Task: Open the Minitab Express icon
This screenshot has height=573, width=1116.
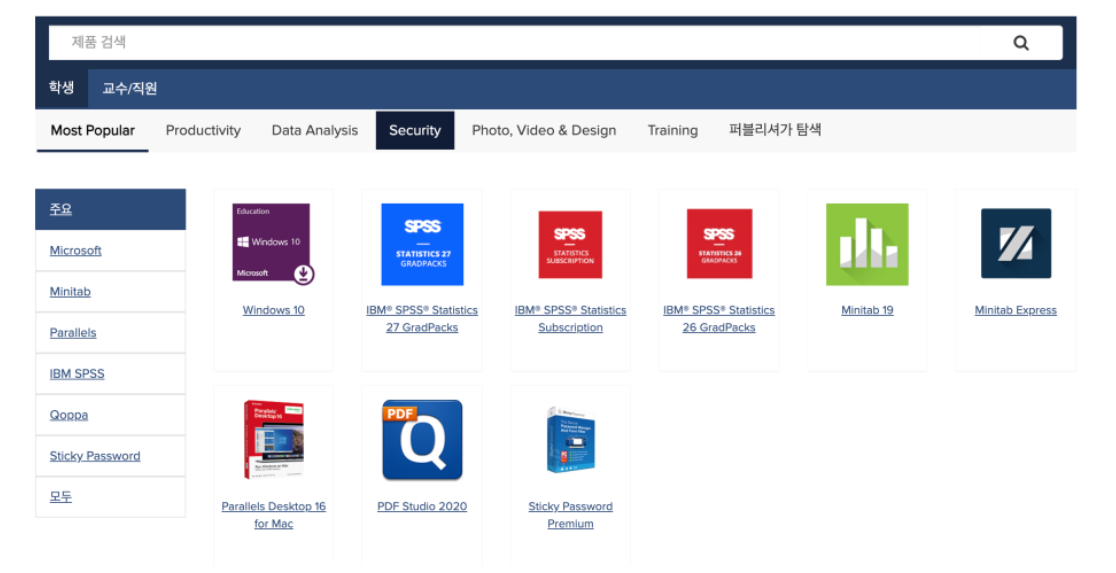Action: tap(1016, 243)
